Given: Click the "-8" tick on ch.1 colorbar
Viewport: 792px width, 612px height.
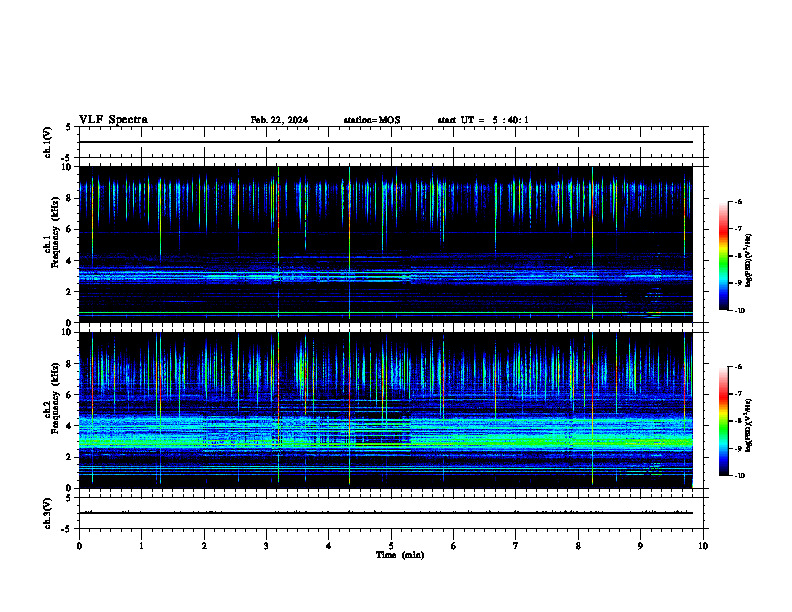Looking at the screenshot, I should (x=738, y=256).
